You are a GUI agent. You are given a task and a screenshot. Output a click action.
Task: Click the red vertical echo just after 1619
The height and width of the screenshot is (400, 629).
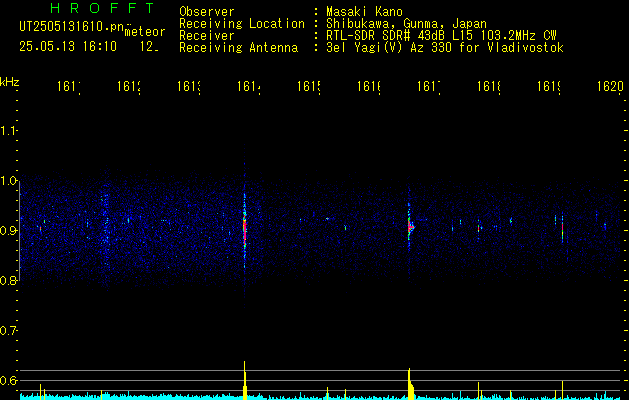coord(562,229)
